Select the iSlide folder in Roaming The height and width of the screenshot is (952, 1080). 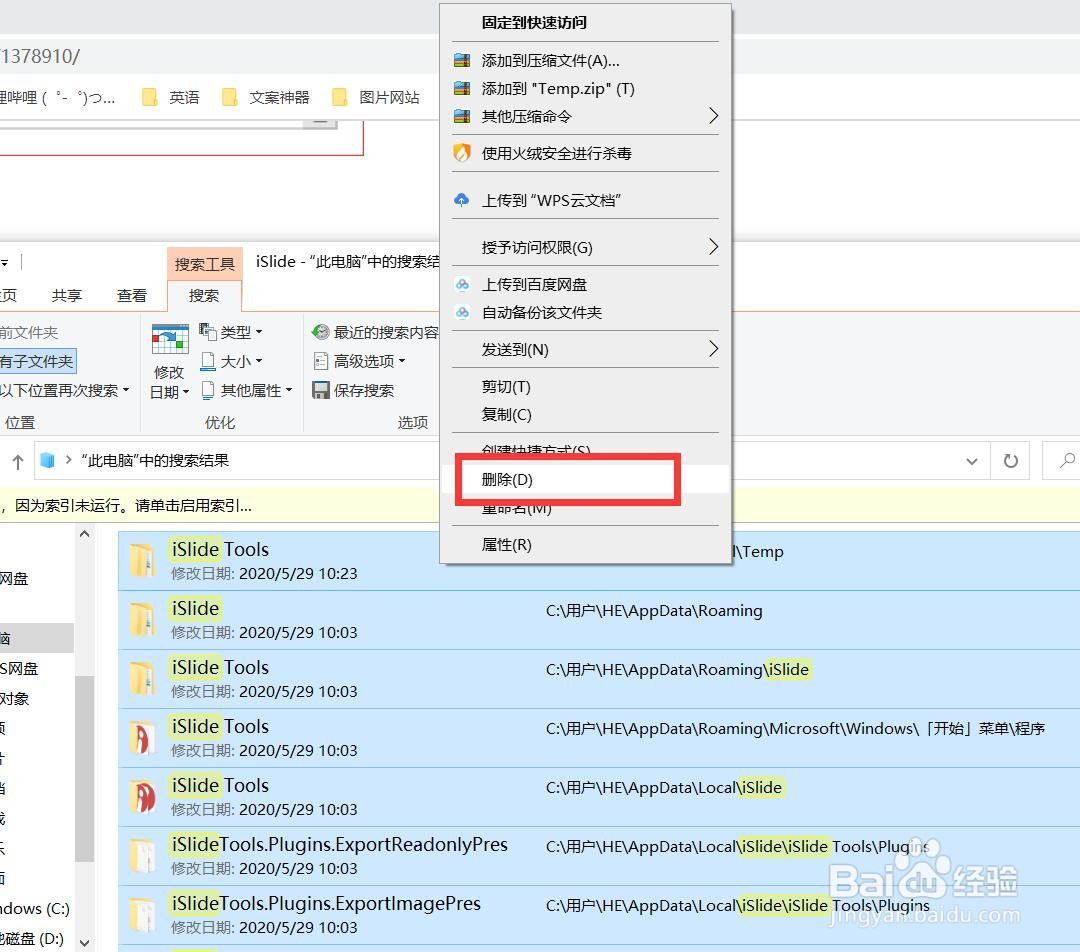[599, 620]
